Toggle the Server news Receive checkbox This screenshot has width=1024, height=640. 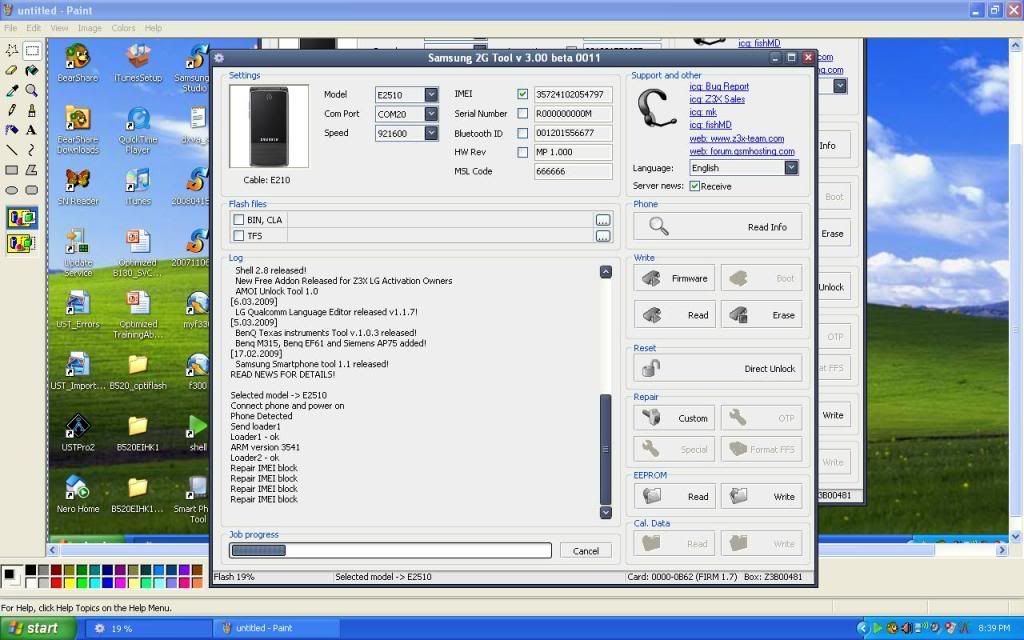click(x=695, y=186)
